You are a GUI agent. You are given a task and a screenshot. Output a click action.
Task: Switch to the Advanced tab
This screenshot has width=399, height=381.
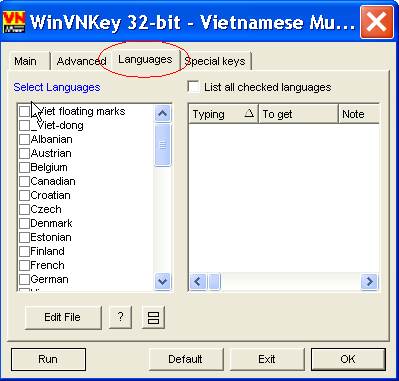tap(81, 61)
